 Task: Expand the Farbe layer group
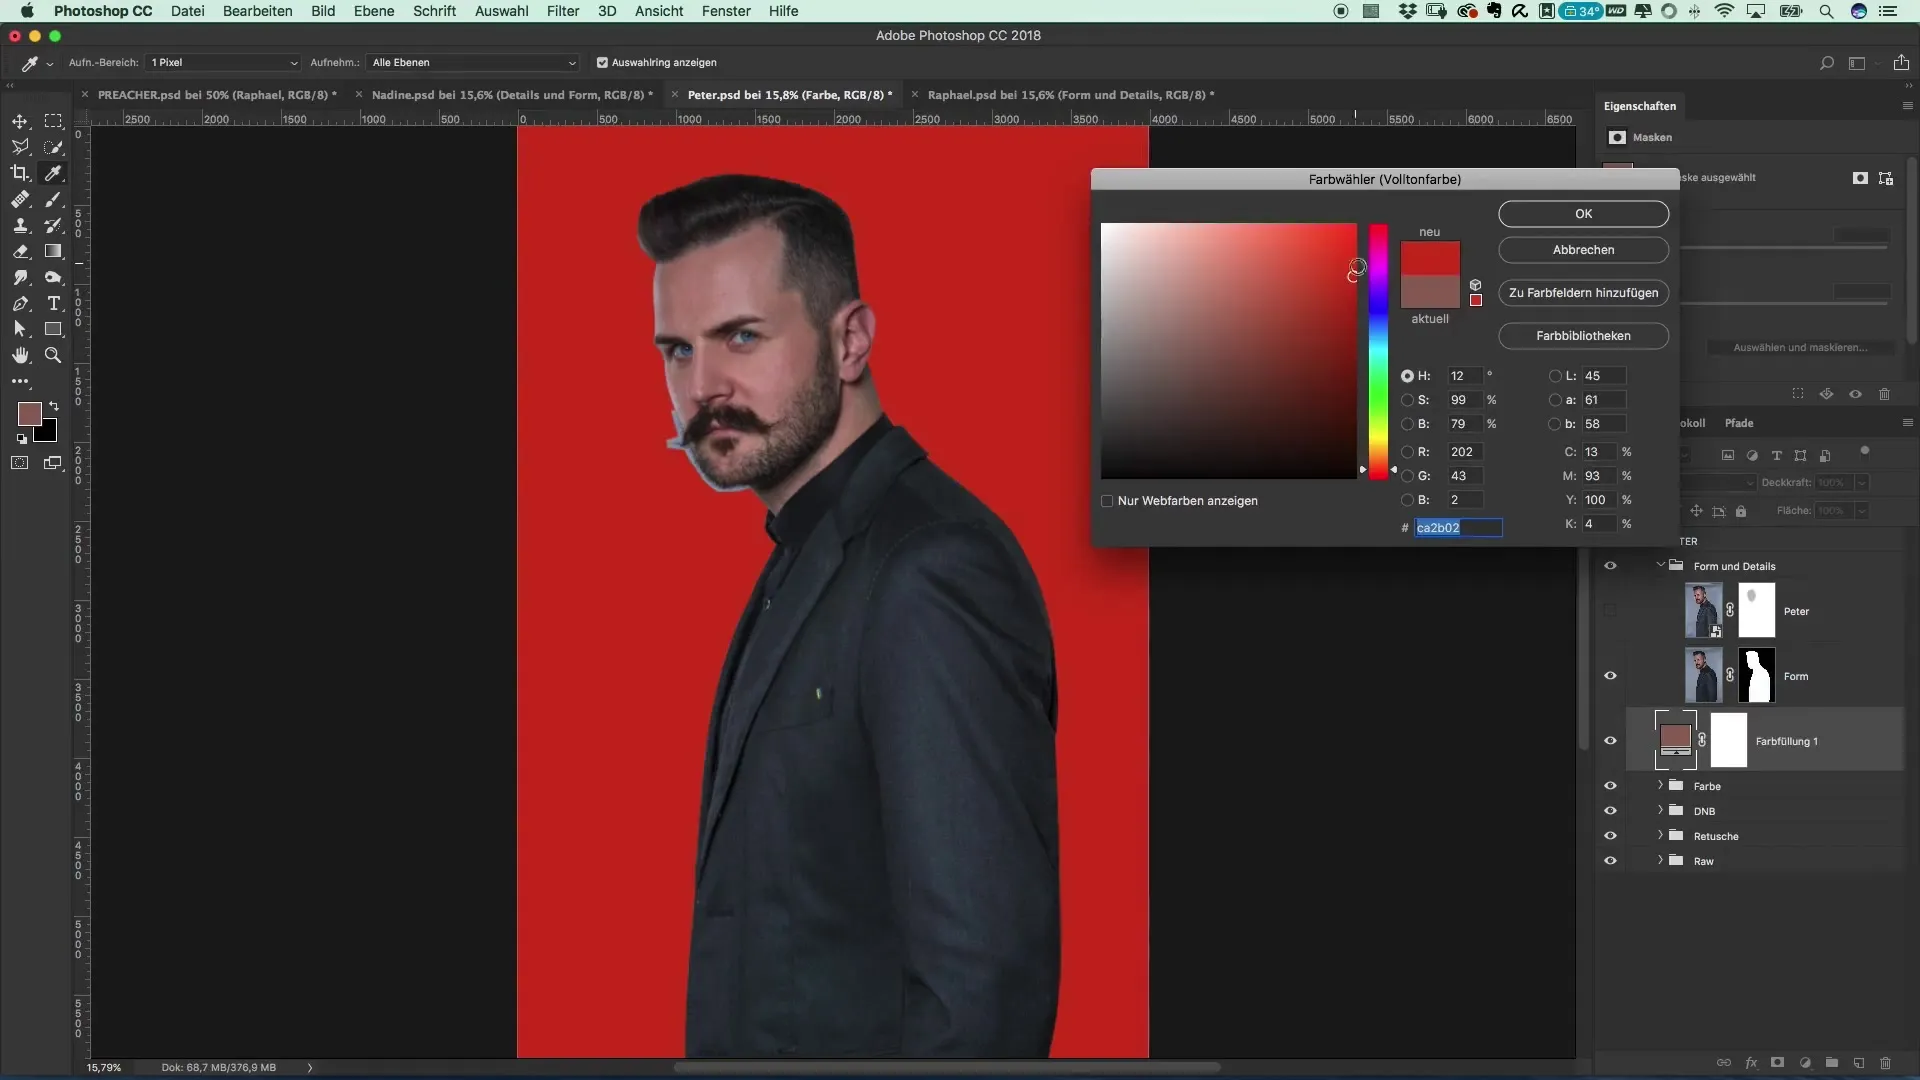click(1660, 785)
